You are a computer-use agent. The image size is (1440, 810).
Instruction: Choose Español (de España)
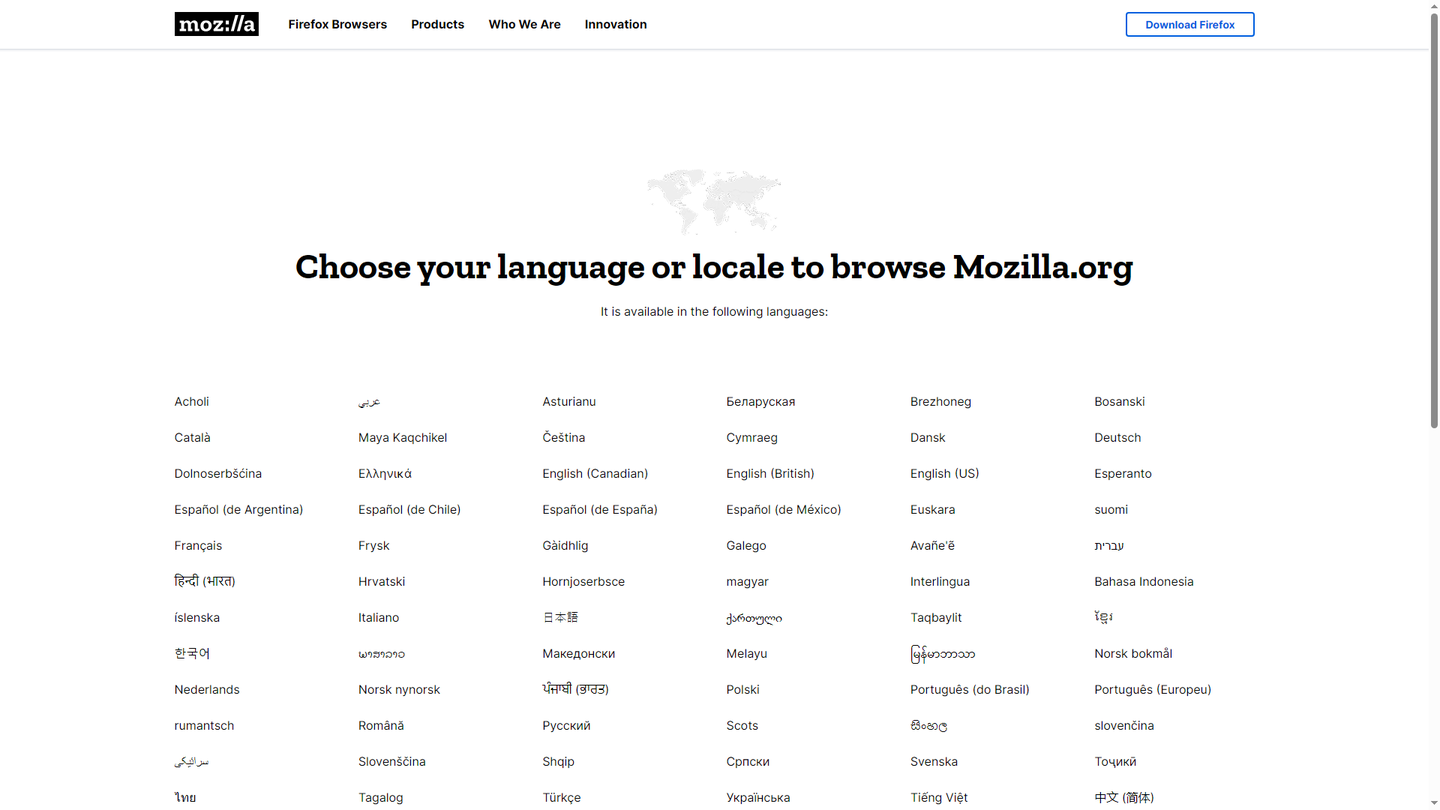click(599, 509)
